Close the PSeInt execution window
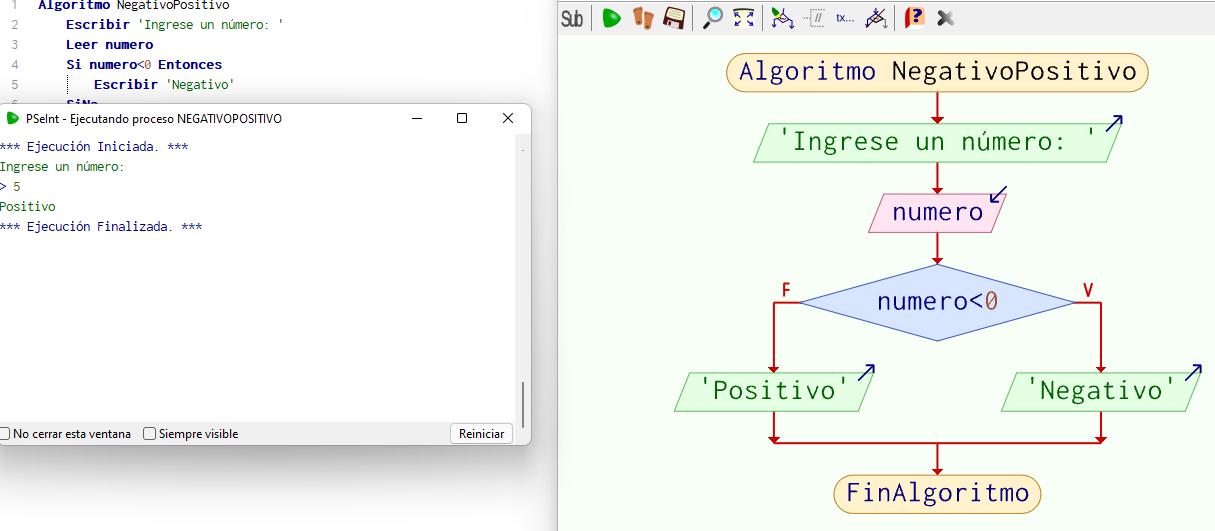The height and width of the screenshot is (531, 1215). click(x=508, y=118)
